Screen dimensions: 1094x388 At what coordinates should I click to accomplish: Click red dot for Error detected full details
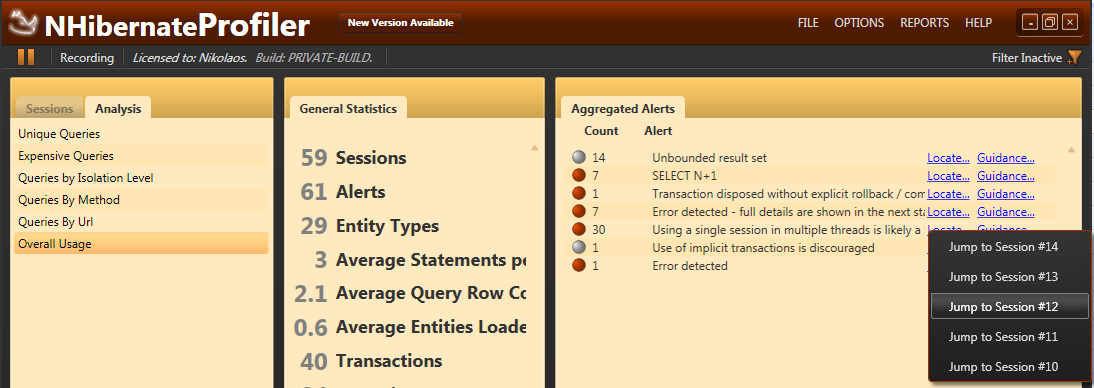click(578, 211)
